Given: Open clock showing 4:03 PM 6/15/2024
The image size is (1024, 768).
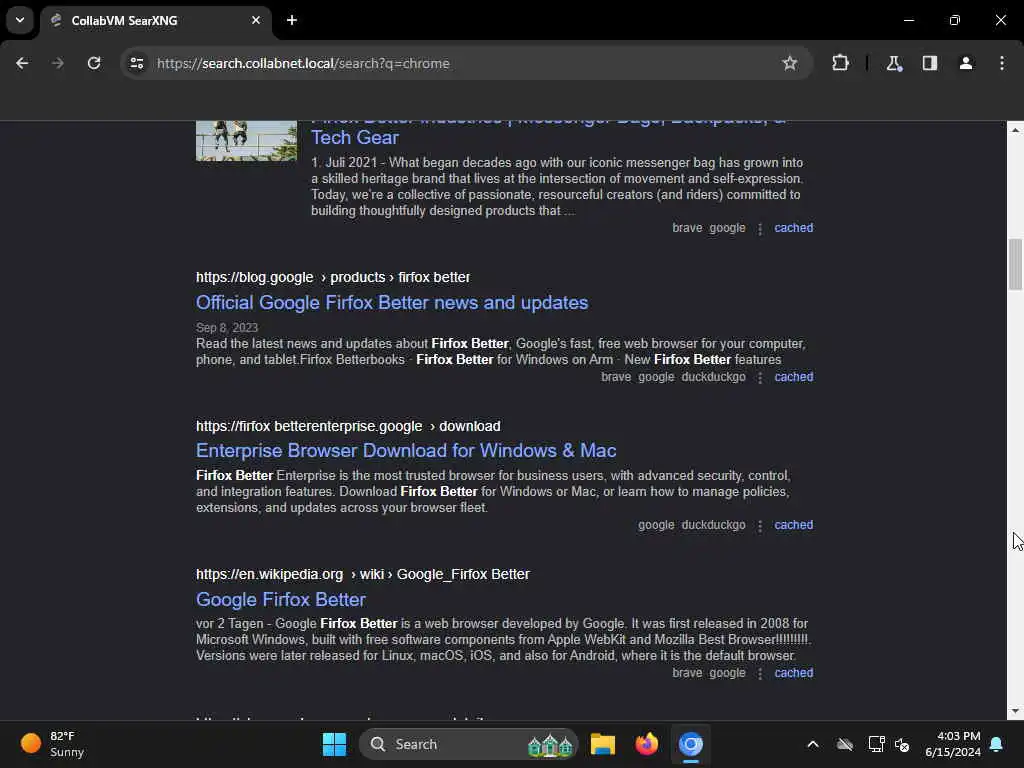Looking at the screenshot, I should [953, 744].
